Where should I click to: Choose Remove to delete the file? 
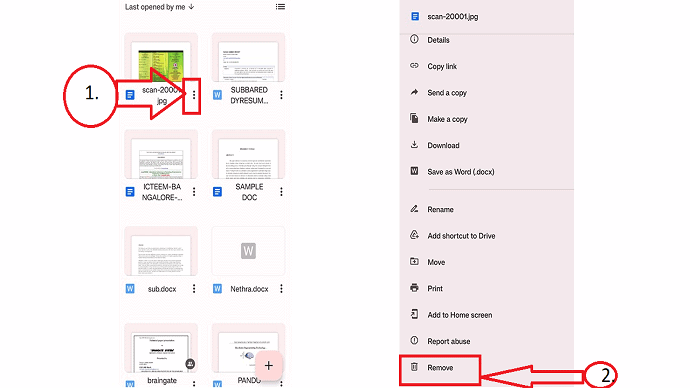pyautogui.click(x=440, y=368)
